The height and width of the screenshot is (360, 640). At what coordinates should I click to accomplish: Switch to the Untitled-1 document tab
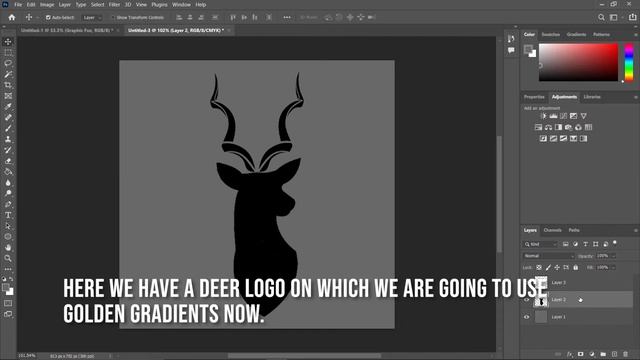[67, 30]
